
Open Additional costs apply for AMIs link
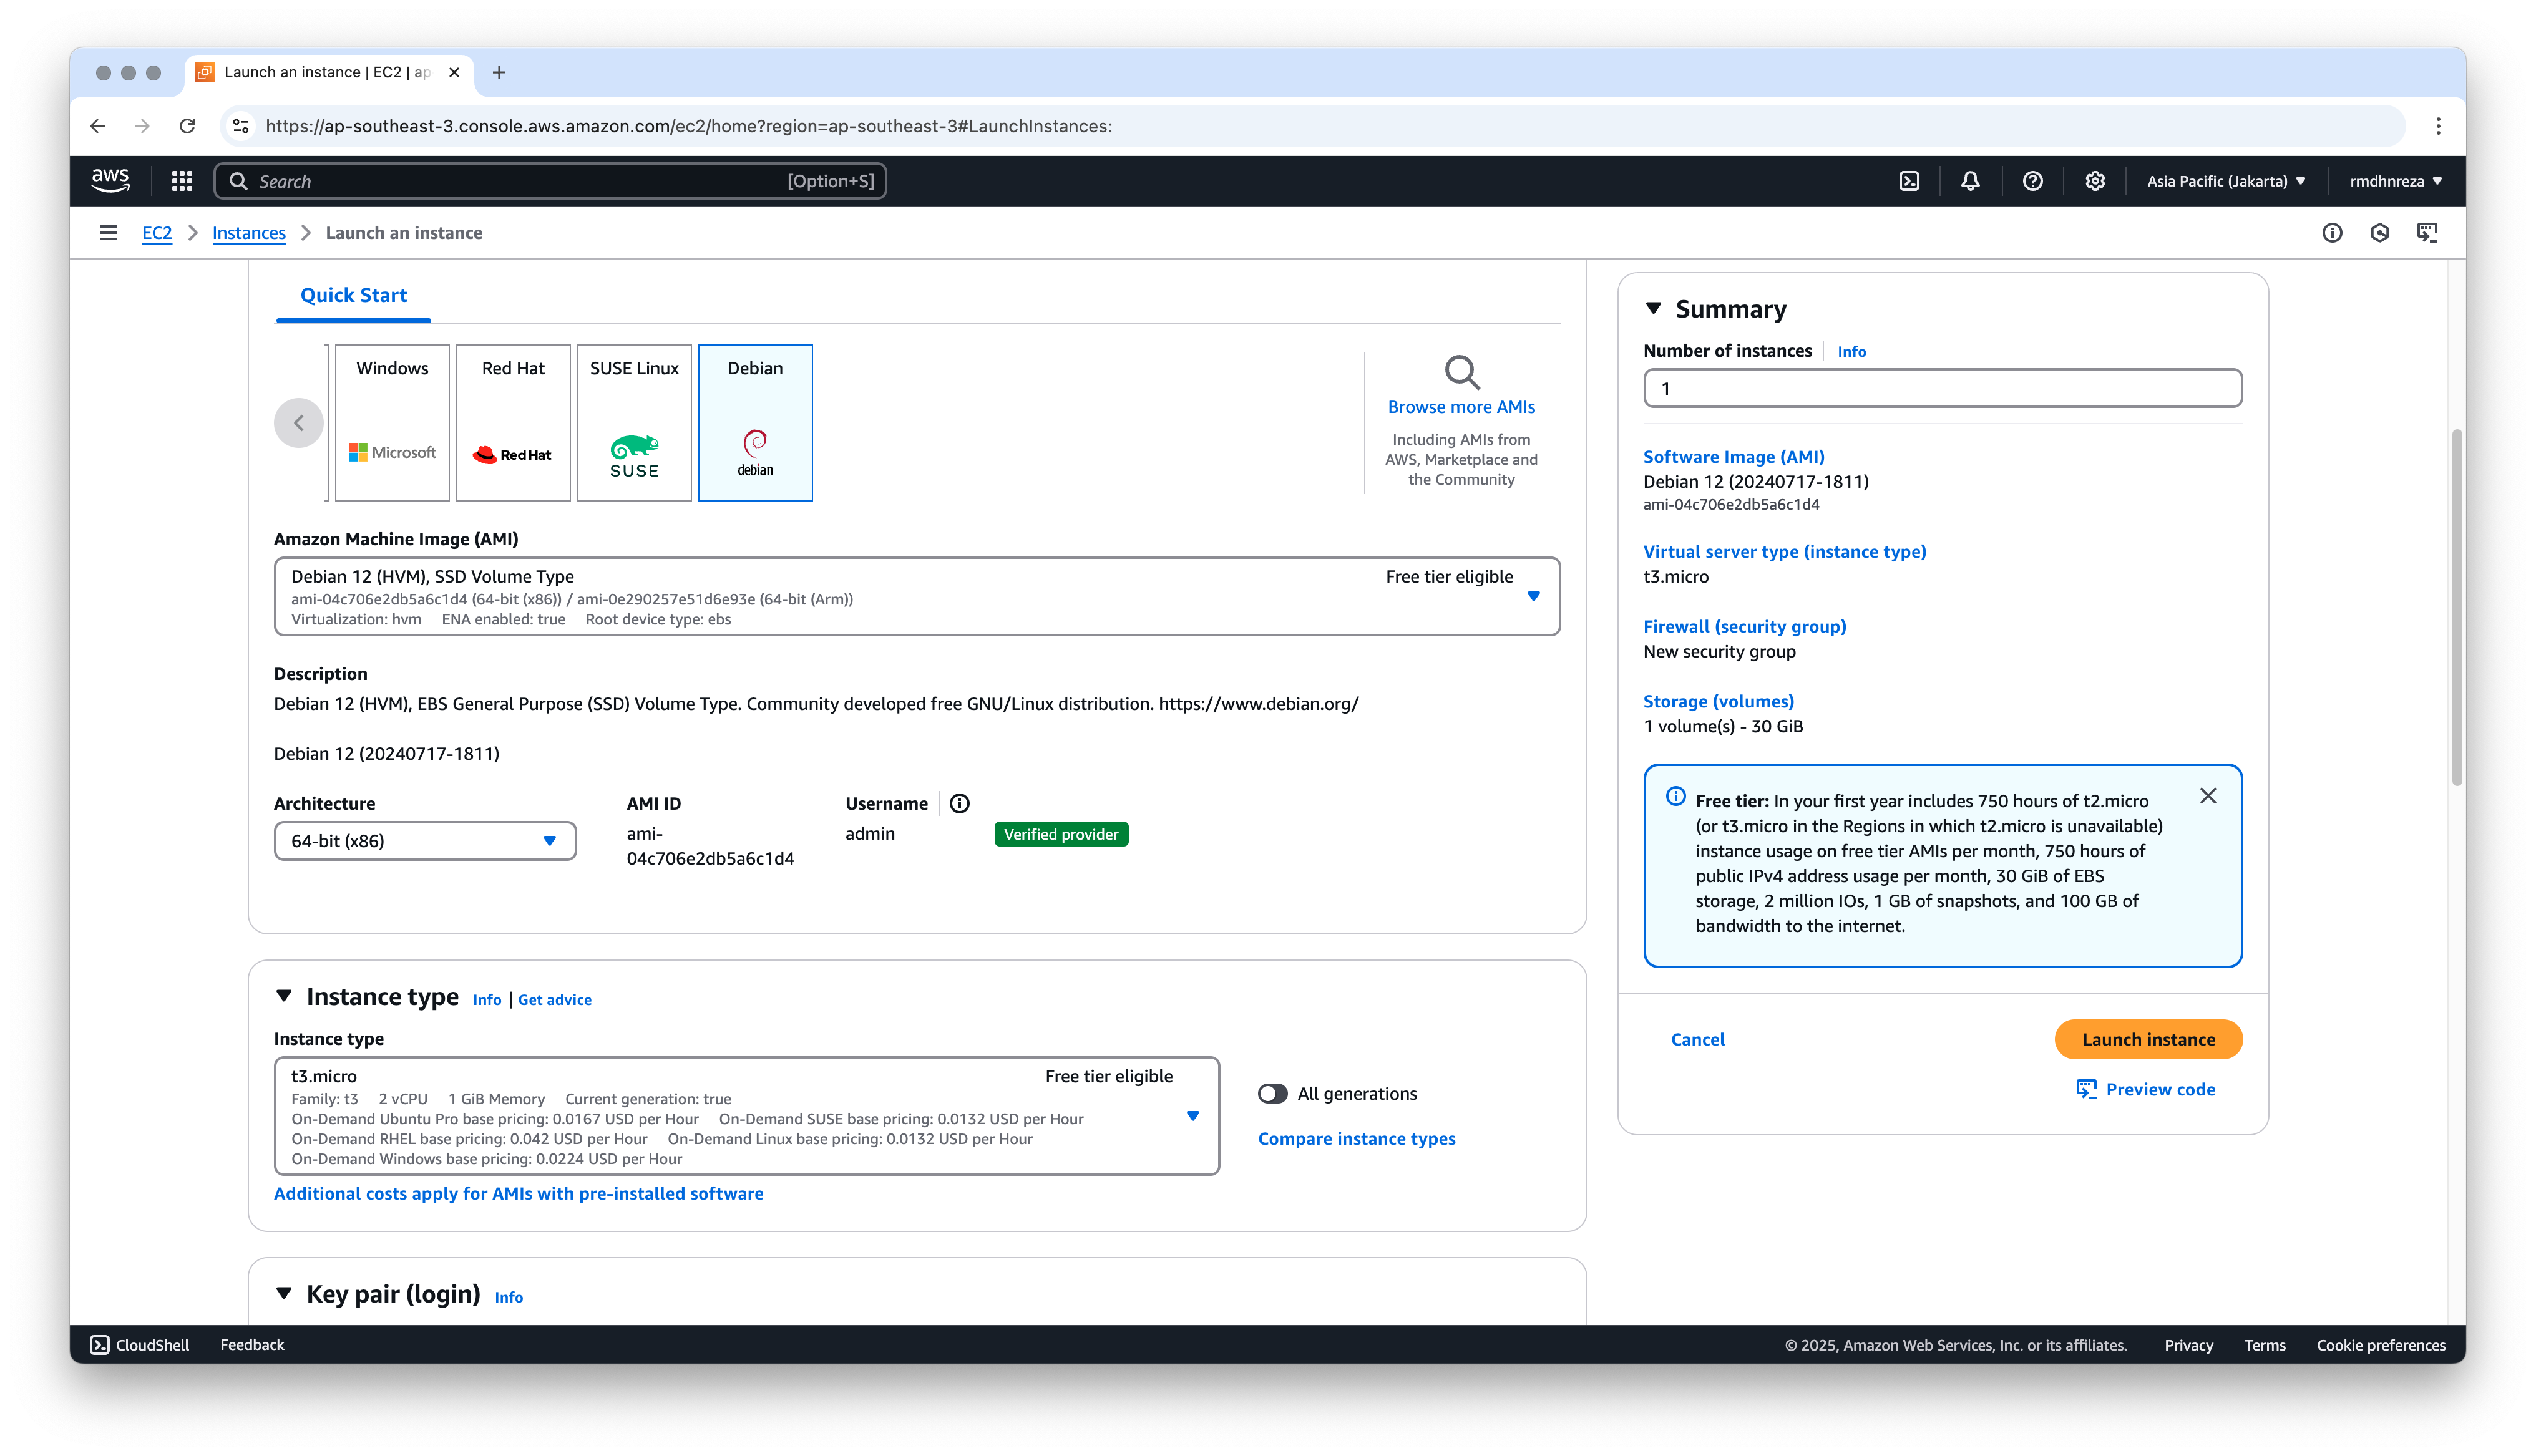pyautogui.click(x=518, y=1193)
